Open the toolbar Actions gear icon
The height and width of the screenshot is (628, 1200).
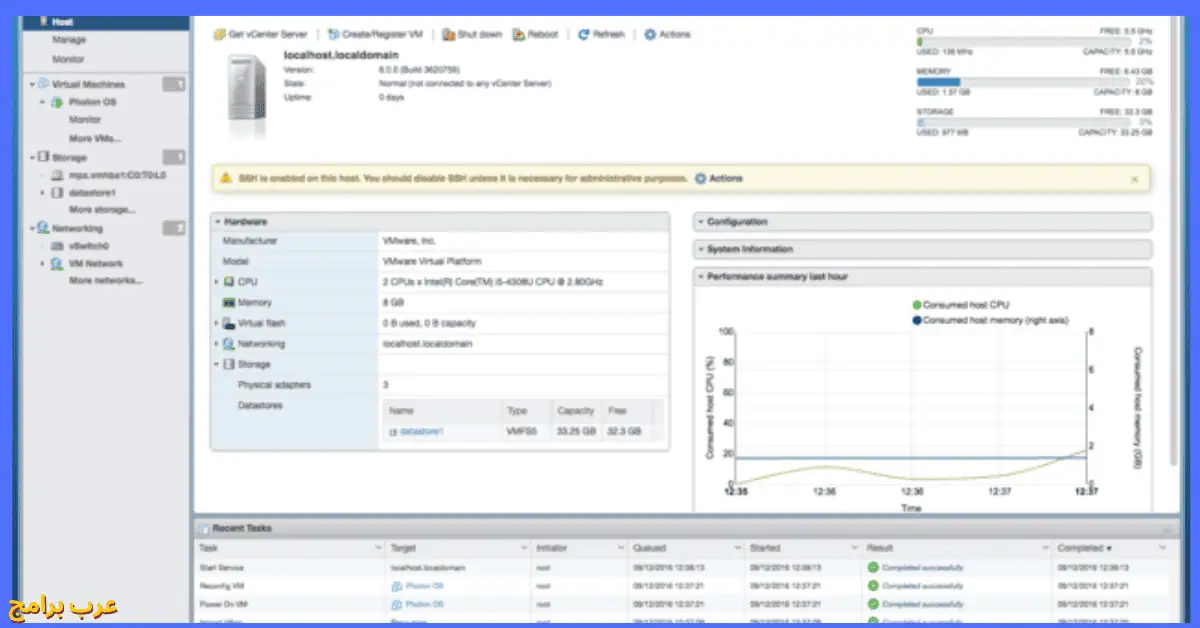click(x=650, y=34)
